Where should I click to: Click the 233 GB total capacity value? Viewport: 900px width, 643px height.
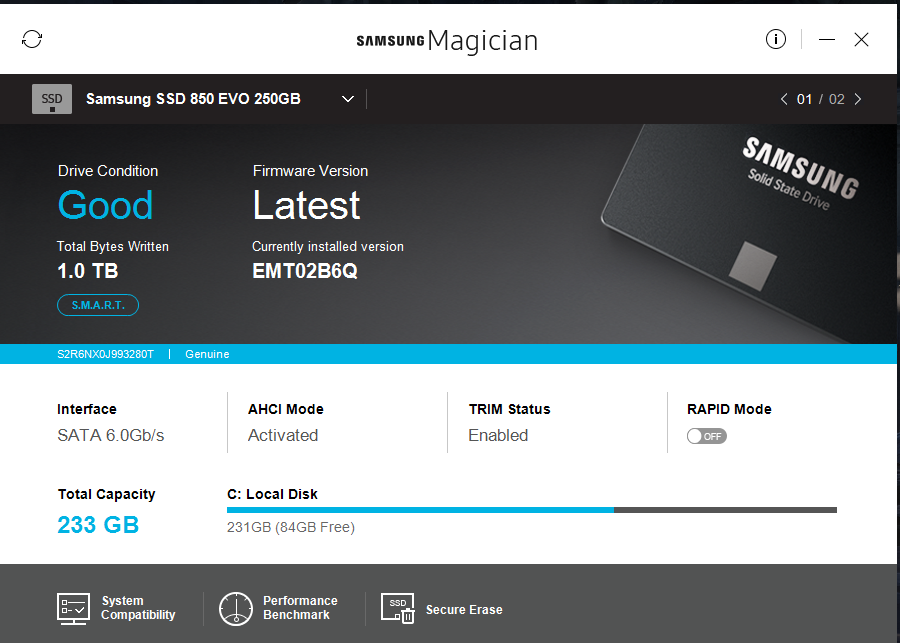98,525
